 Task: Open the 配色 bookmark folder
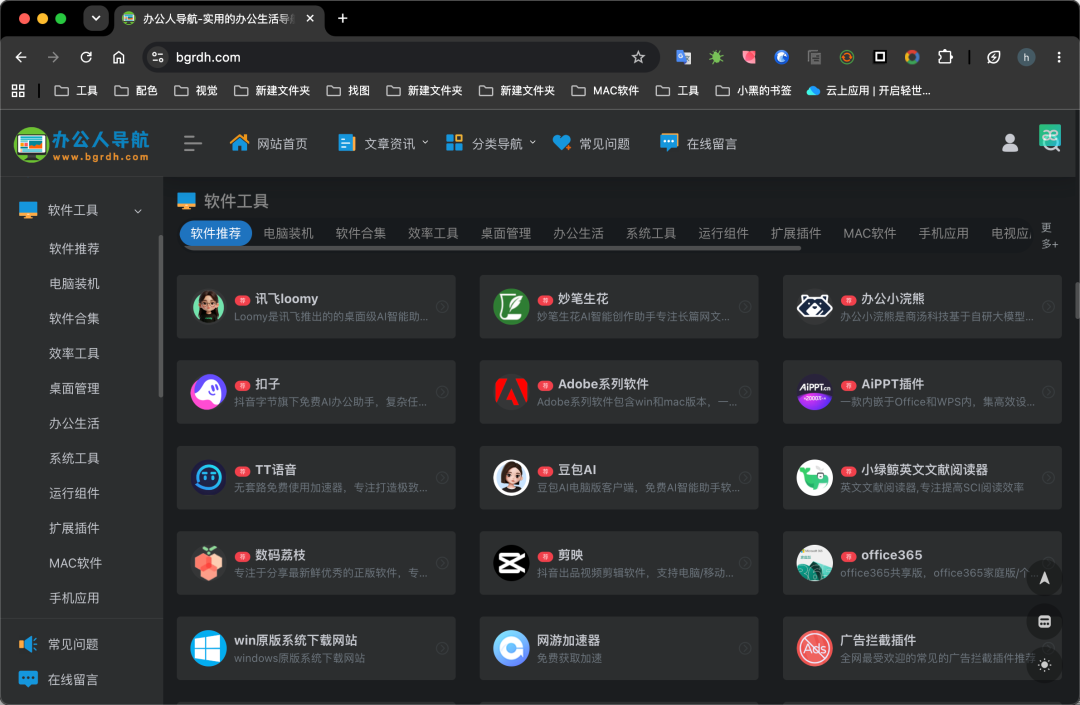(x=136, y=91)
